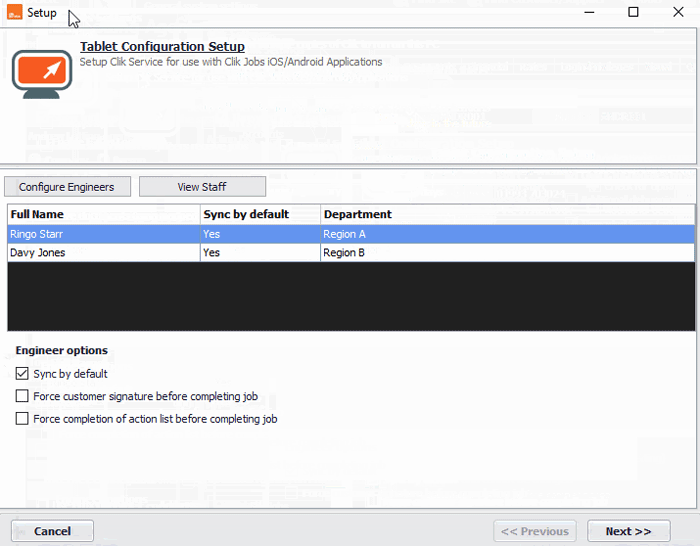Sort by Full Name column header
Viewport: 700px width, 546px height.
103,214
